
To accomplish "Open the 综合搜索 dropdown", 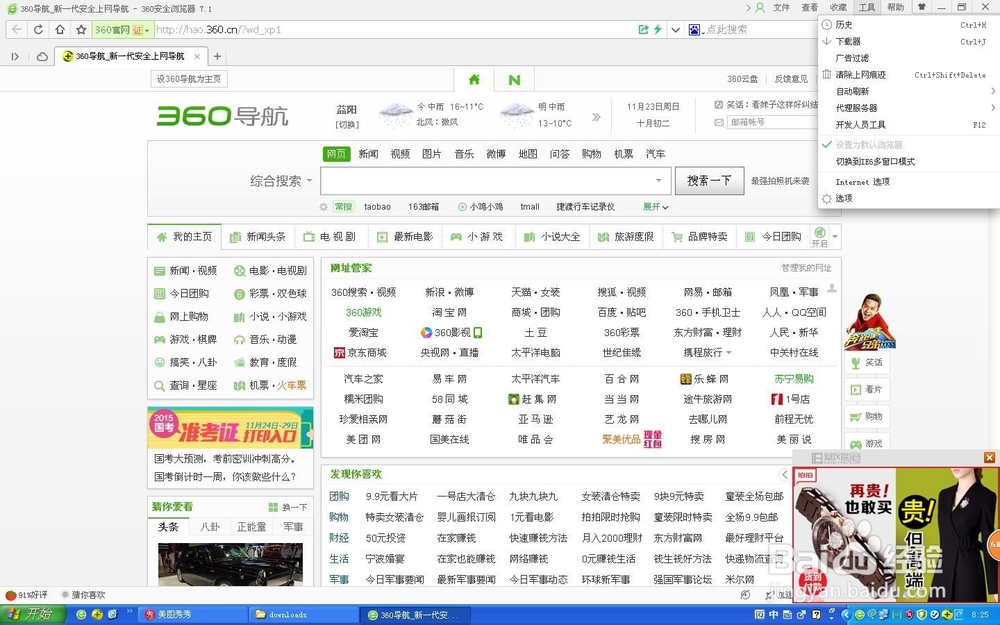I will point(281,181).
